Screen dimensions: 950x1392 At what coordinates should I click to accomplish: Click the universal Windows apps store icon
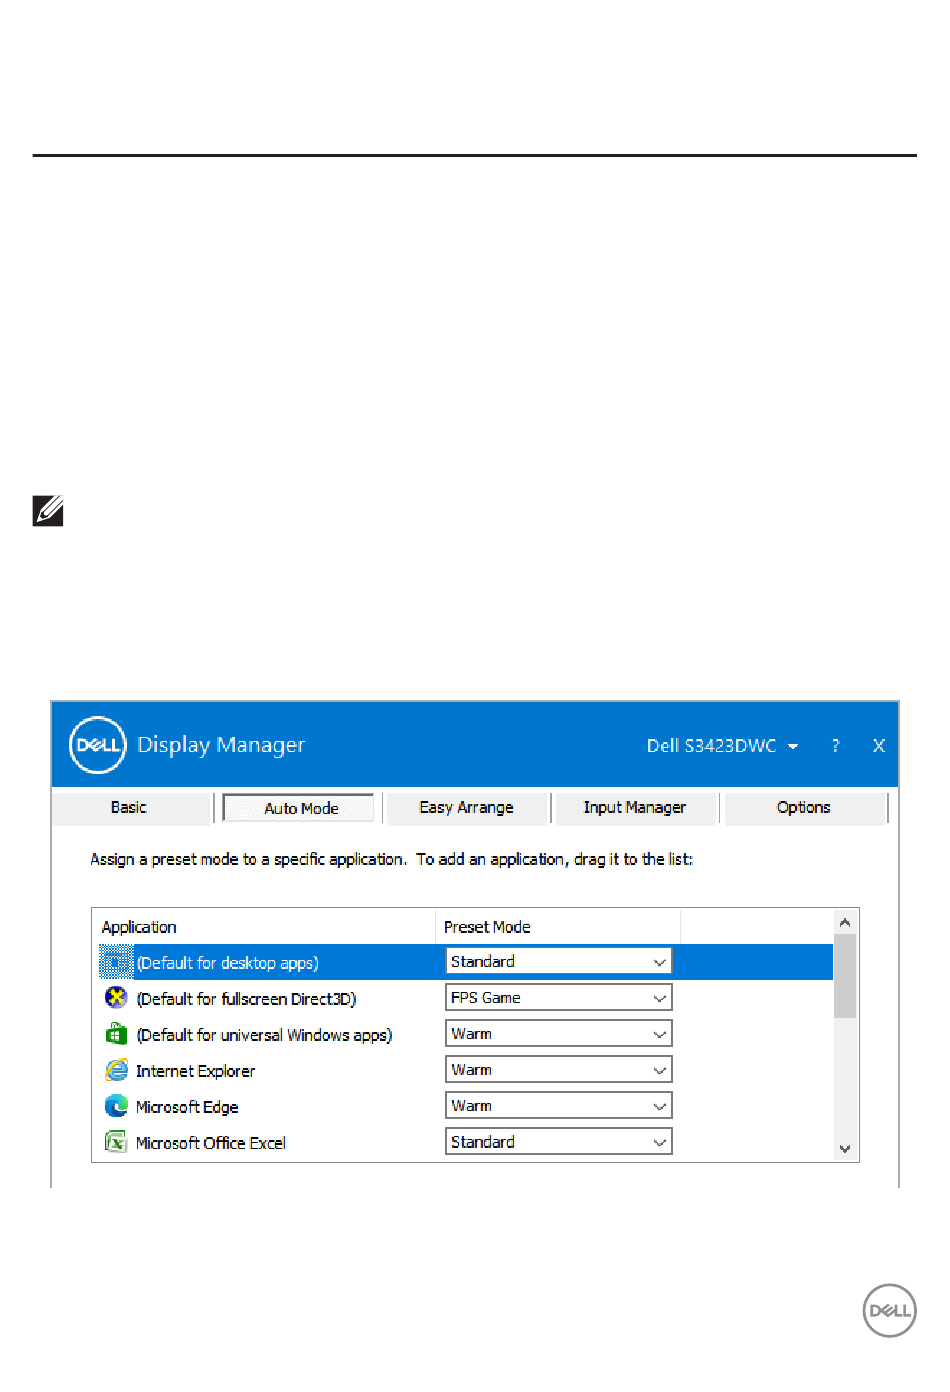coord(116,1034)
